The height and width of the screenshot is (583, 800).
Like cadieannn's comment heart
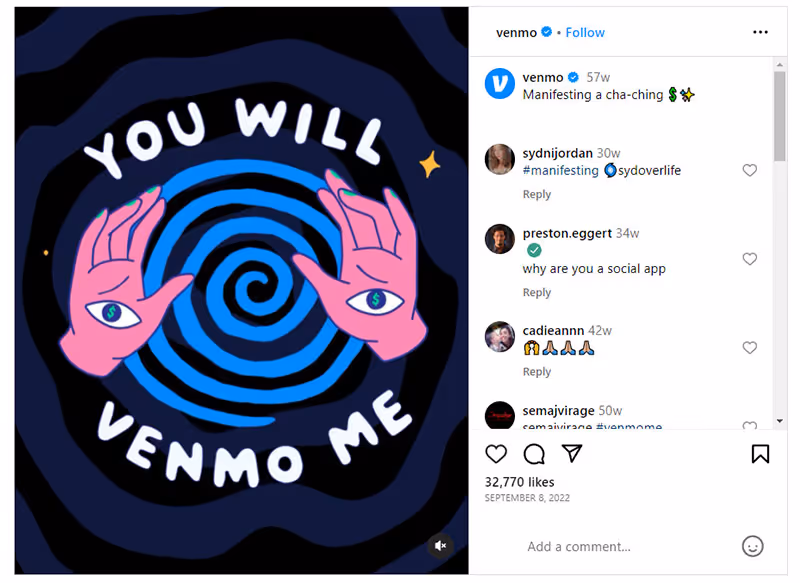[749, 347]
